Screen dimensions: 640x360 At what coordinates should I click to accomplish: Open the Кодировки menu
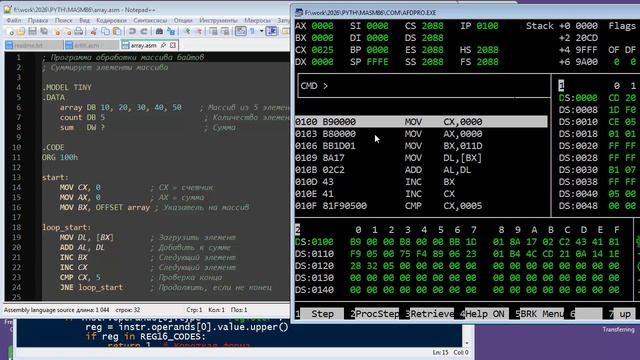coord(111,20)
